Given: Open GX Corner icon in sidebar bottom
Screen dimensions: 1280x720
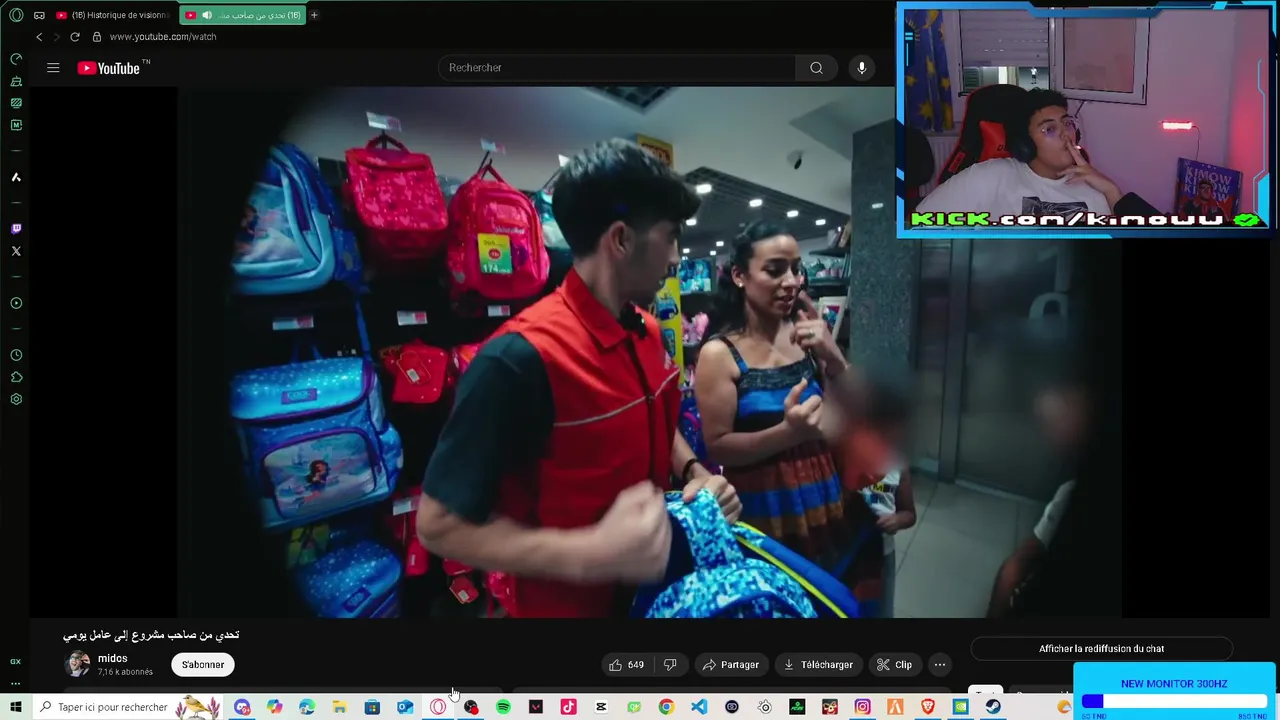Looking at the screenshot, I should [x=16, y=661].
